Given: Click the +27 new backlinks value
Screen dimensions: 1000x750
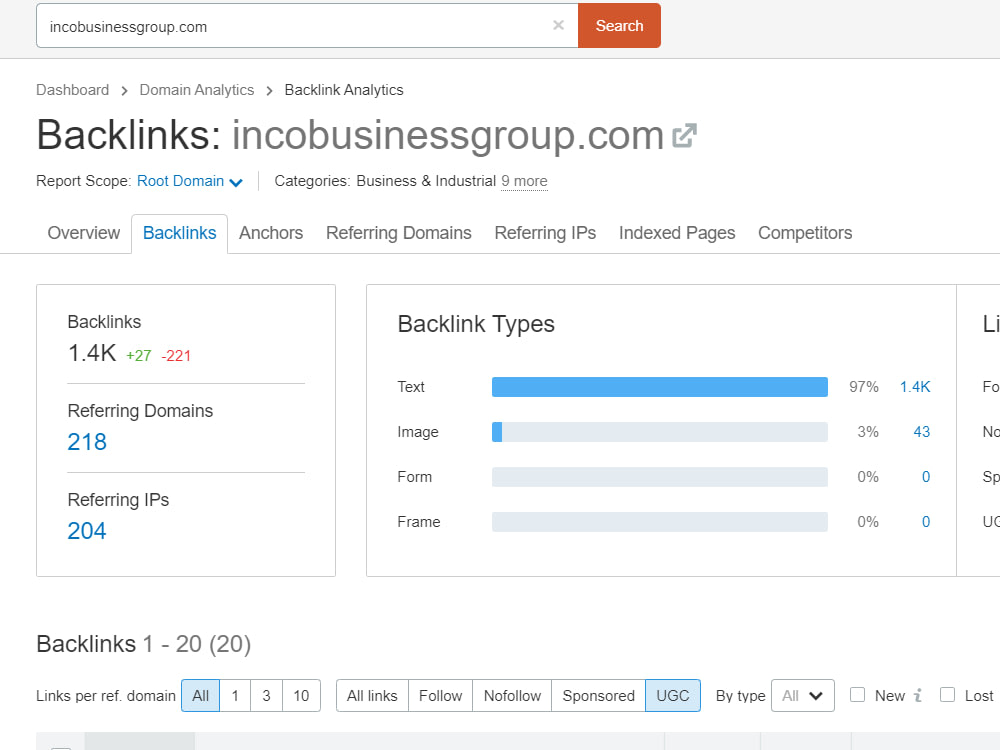Looking at the screenshot, I should point(138,356).
